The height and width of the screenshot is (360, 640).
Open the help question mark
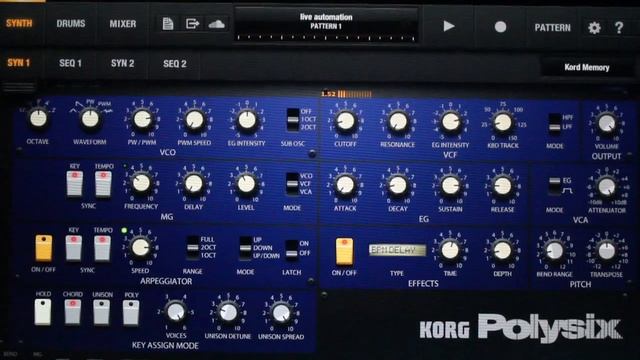[x=619, y=28]
